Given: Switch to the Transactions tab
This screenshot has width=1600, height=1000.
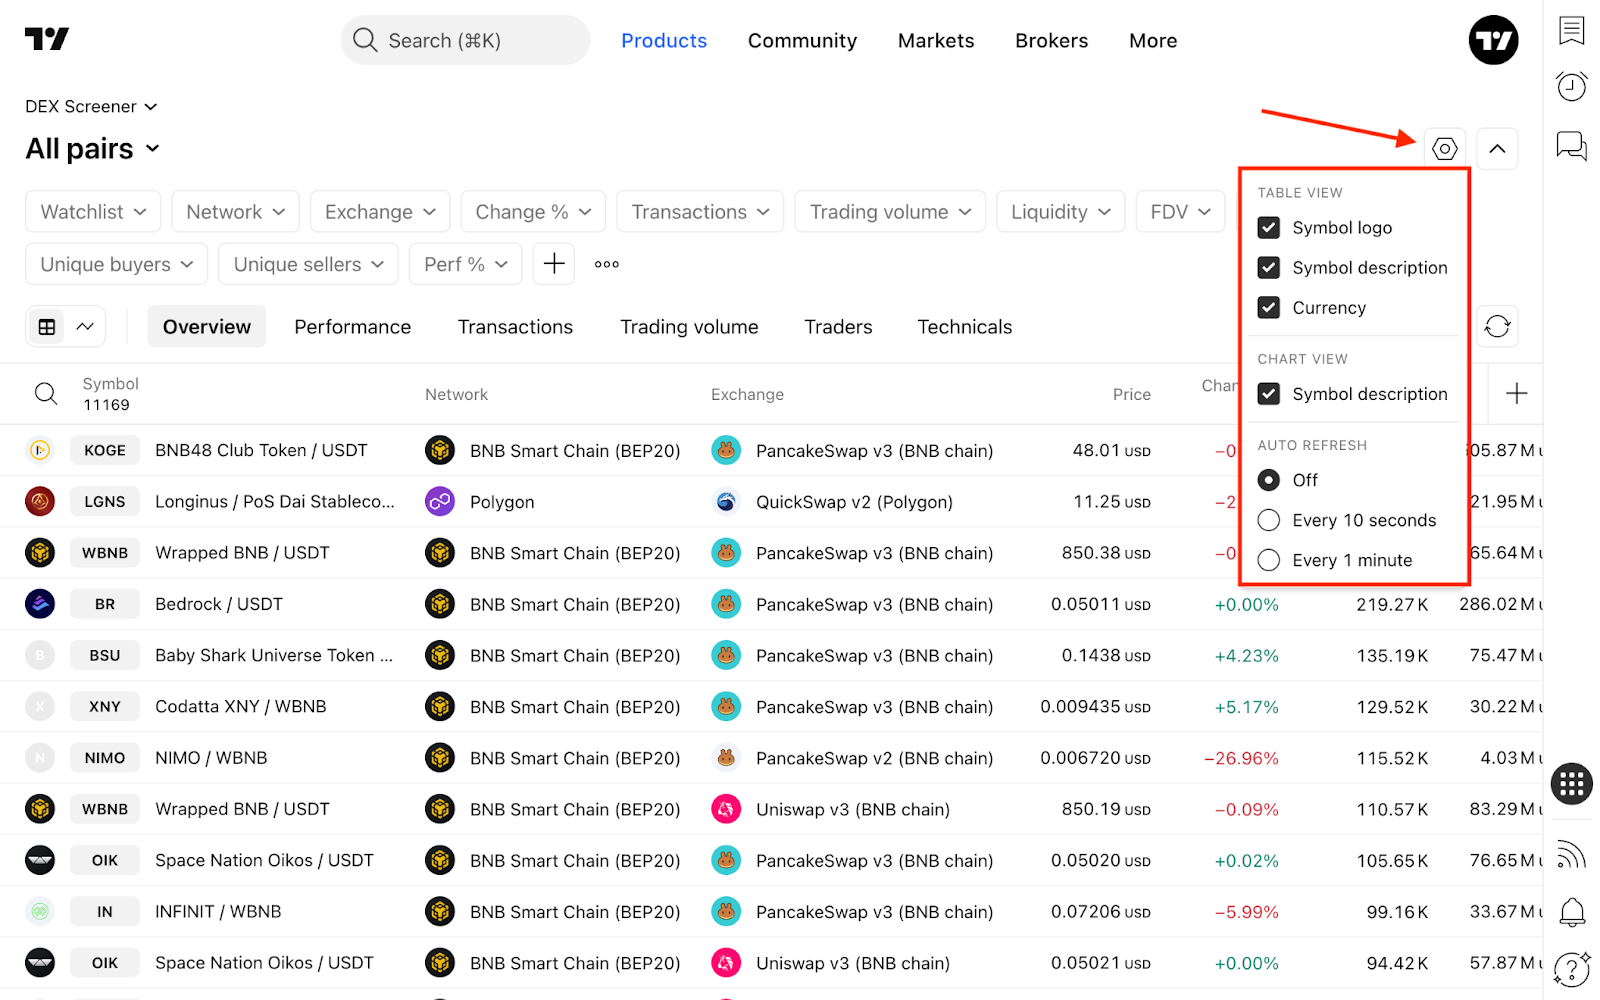Looking at the screenshot, I should [x=515, y=327].
